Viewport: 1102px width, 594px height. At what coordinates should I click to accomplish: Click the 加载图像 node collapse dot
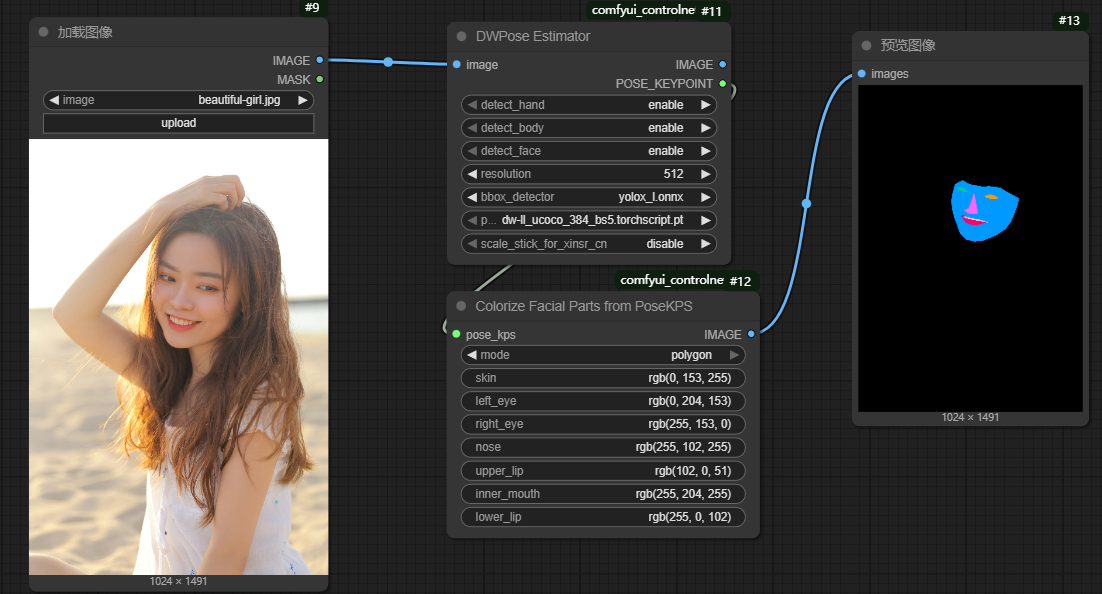[43, 32]
